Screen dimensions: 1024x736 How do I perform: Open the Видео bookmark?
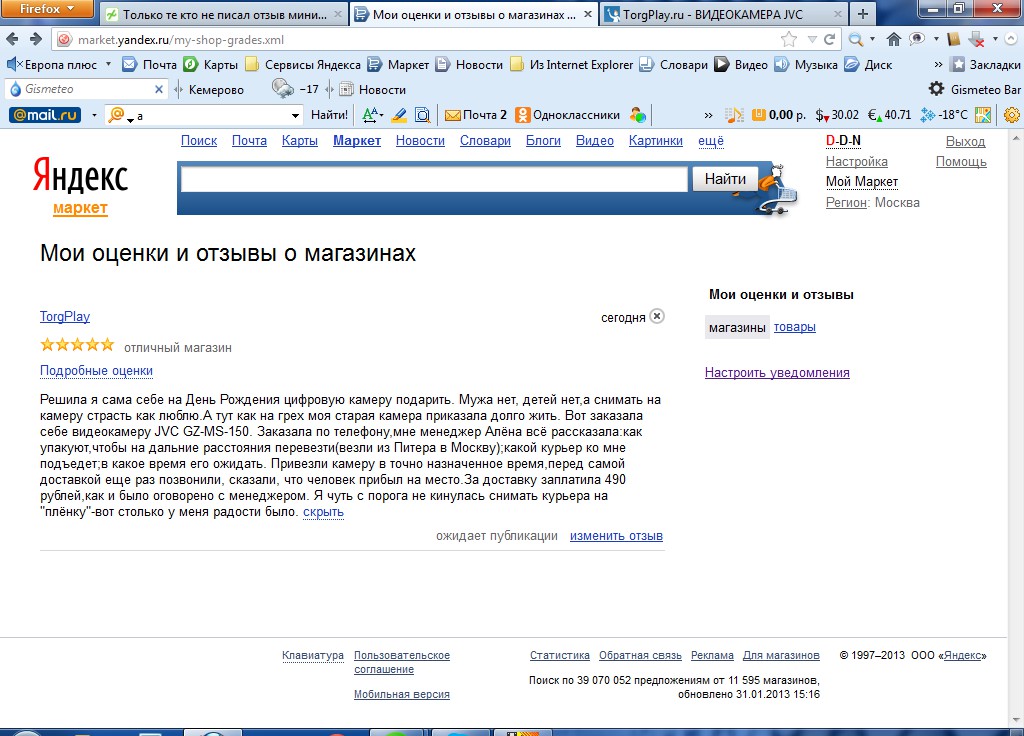[x=741, y=65]
